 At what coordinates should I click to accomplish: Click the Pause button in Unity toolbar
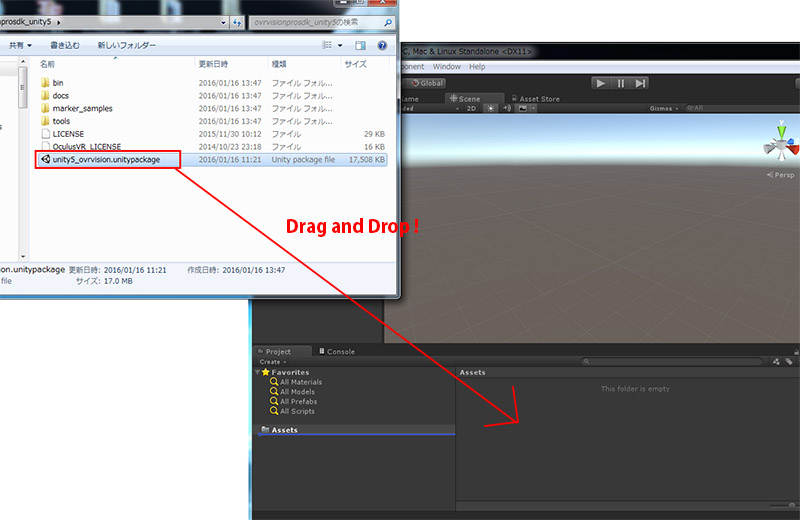point(620,83)
